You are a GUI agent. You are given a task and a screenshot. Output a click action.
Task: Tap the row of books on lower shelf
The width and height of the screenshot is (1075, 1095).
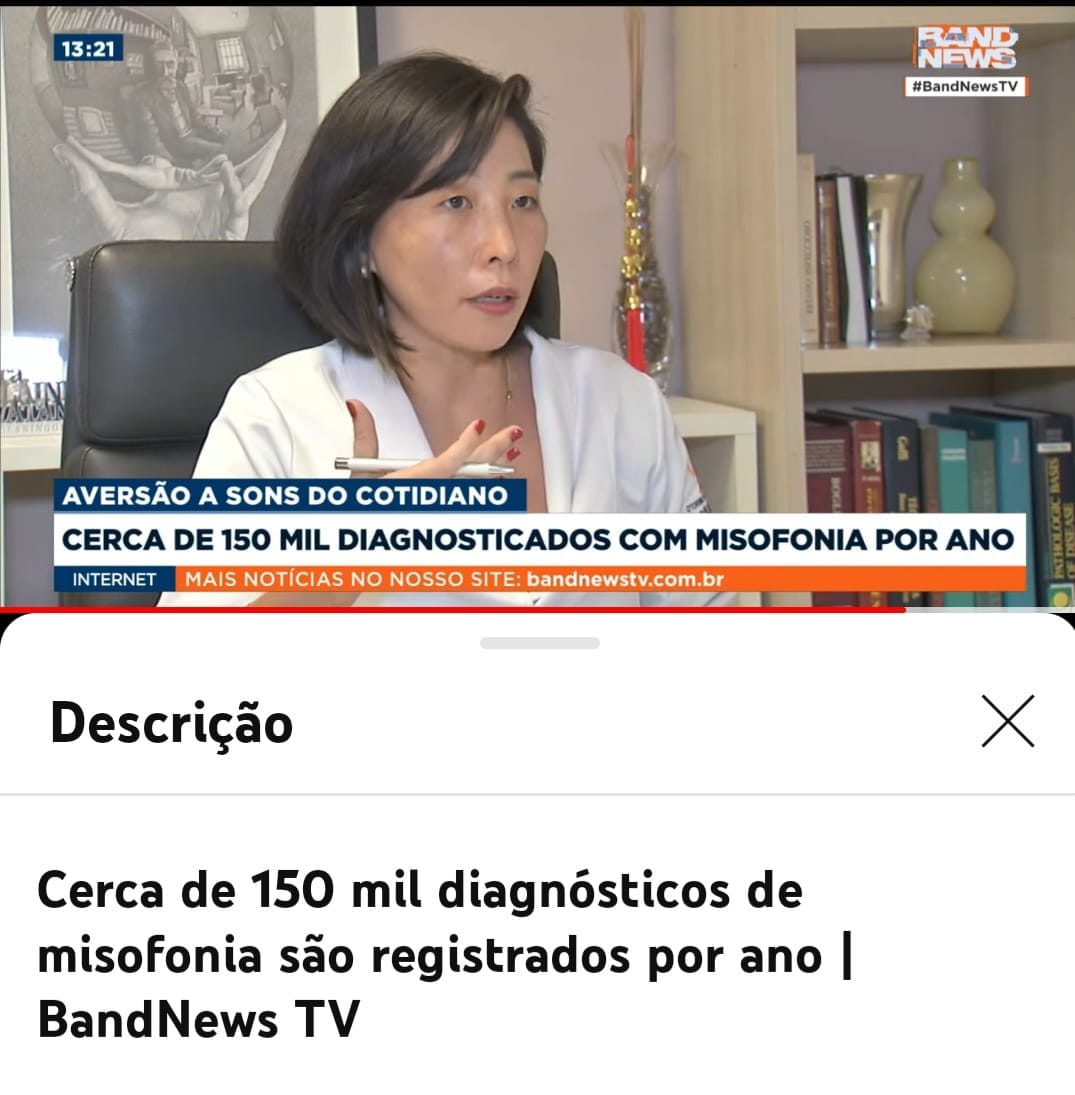(x=939, y=503)
